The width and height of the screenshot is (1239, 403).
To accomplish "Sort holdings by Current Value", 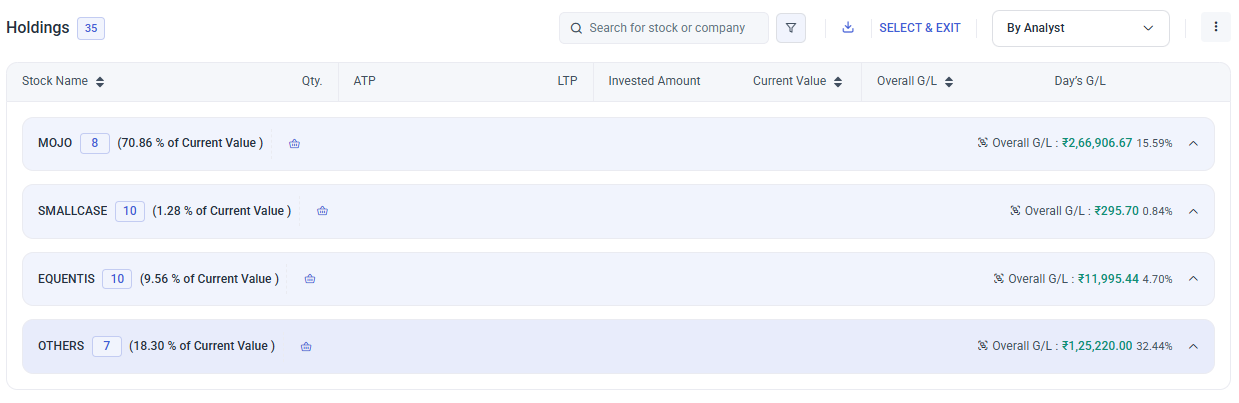I will point(838,82).
